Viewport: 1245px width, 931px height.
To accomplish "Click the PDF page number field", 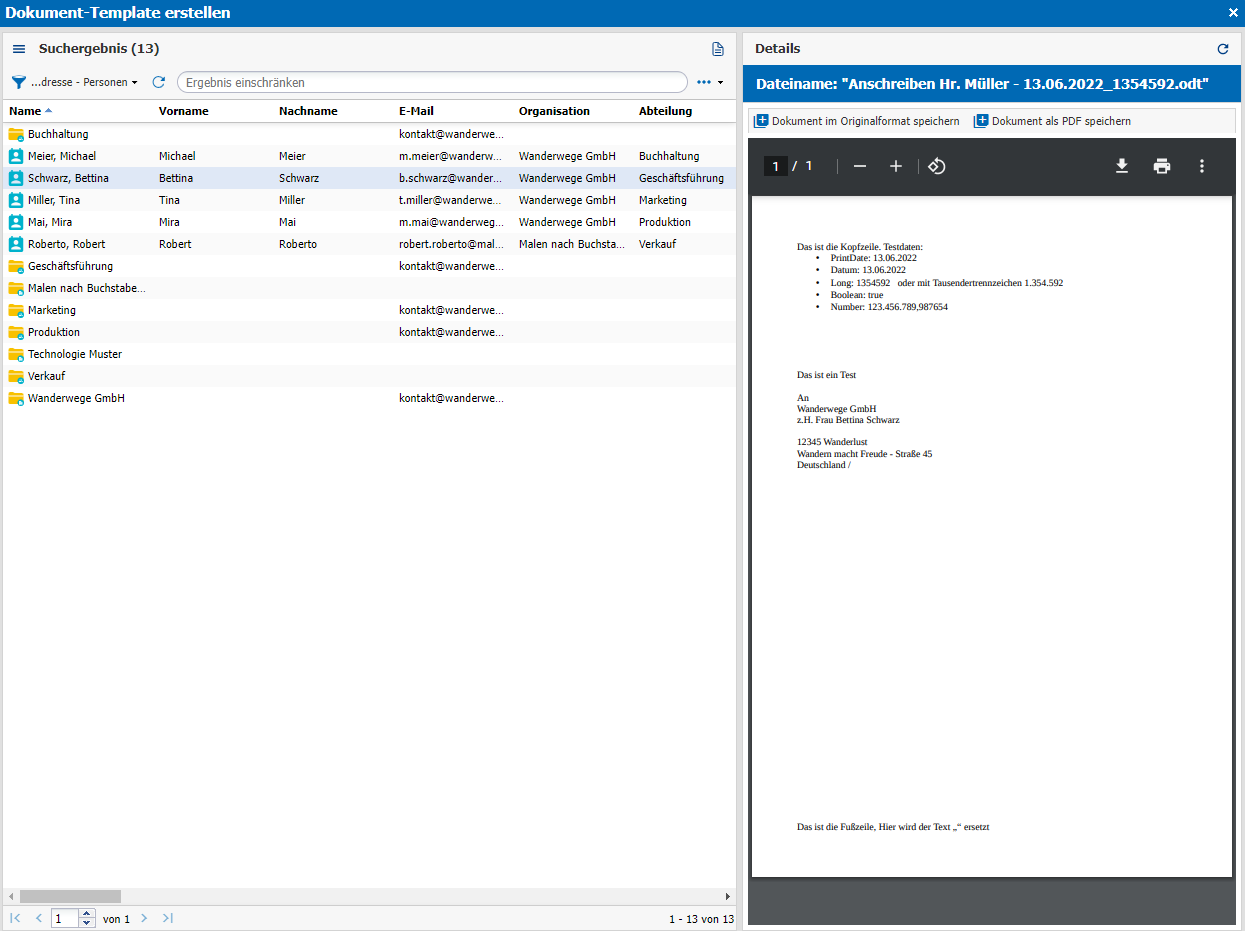I will 775,166.
